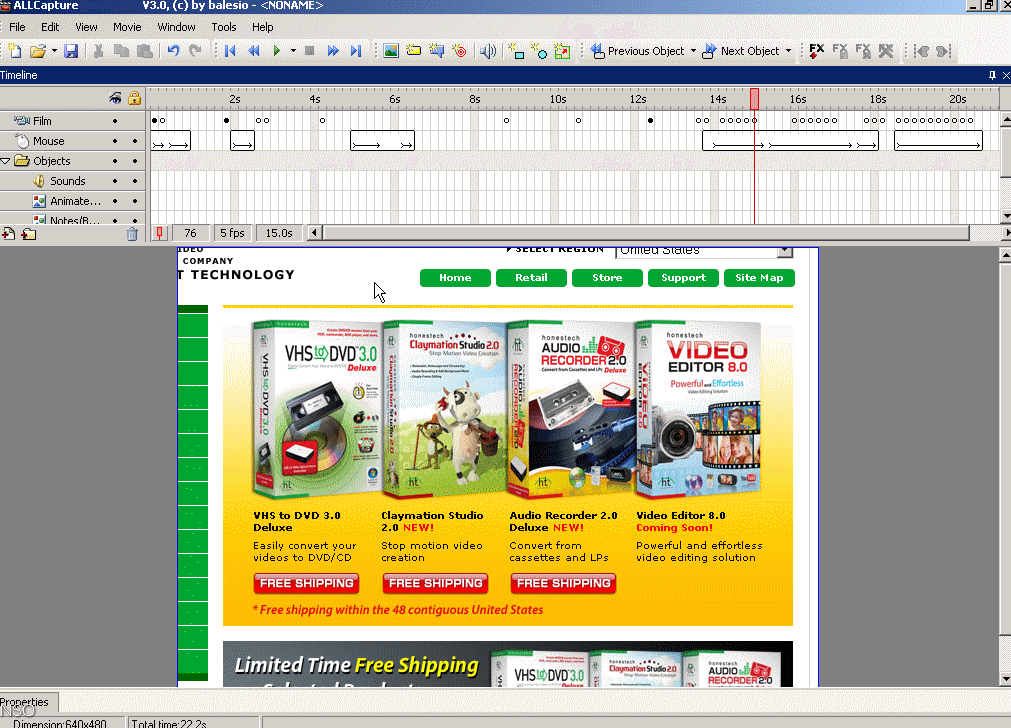
Task: Add a new layer in the timeline
Action: point(8,234)
